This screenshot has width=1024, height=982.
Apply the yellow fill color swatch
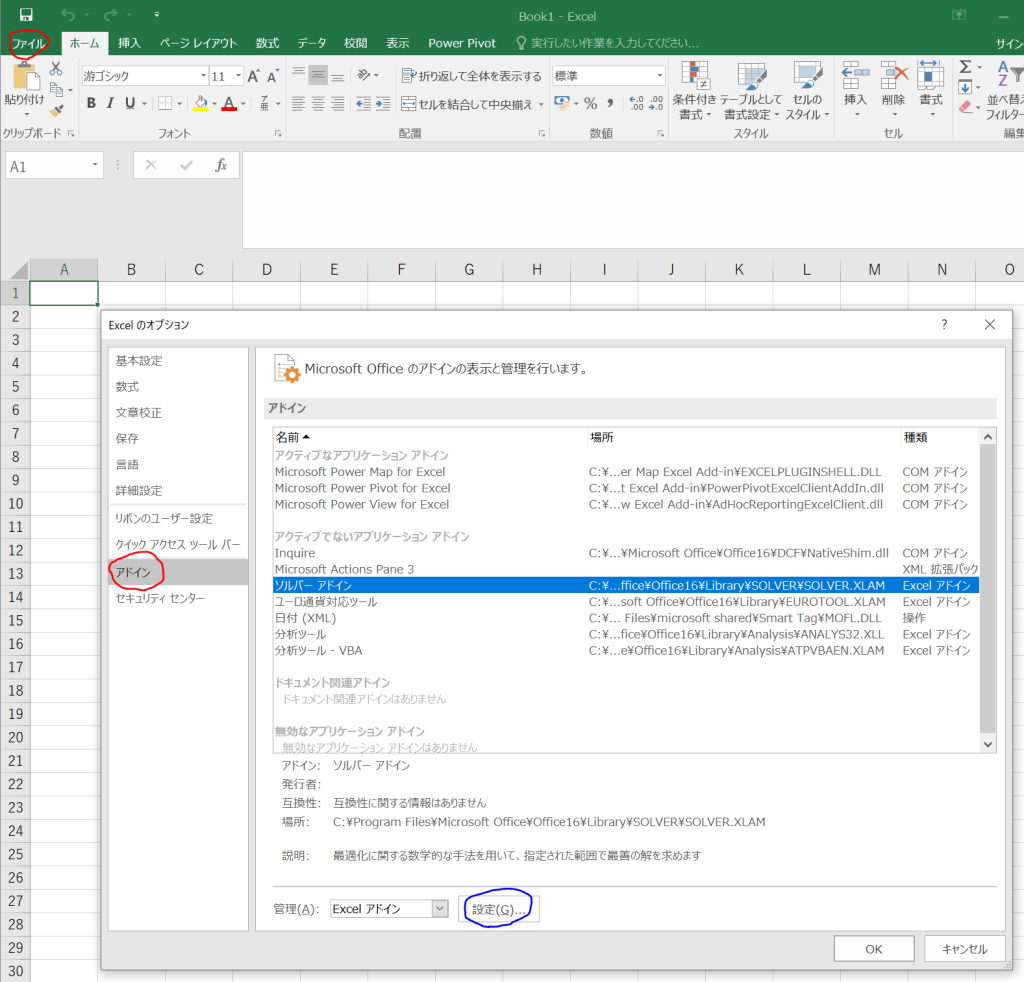(x=200, y=104)
